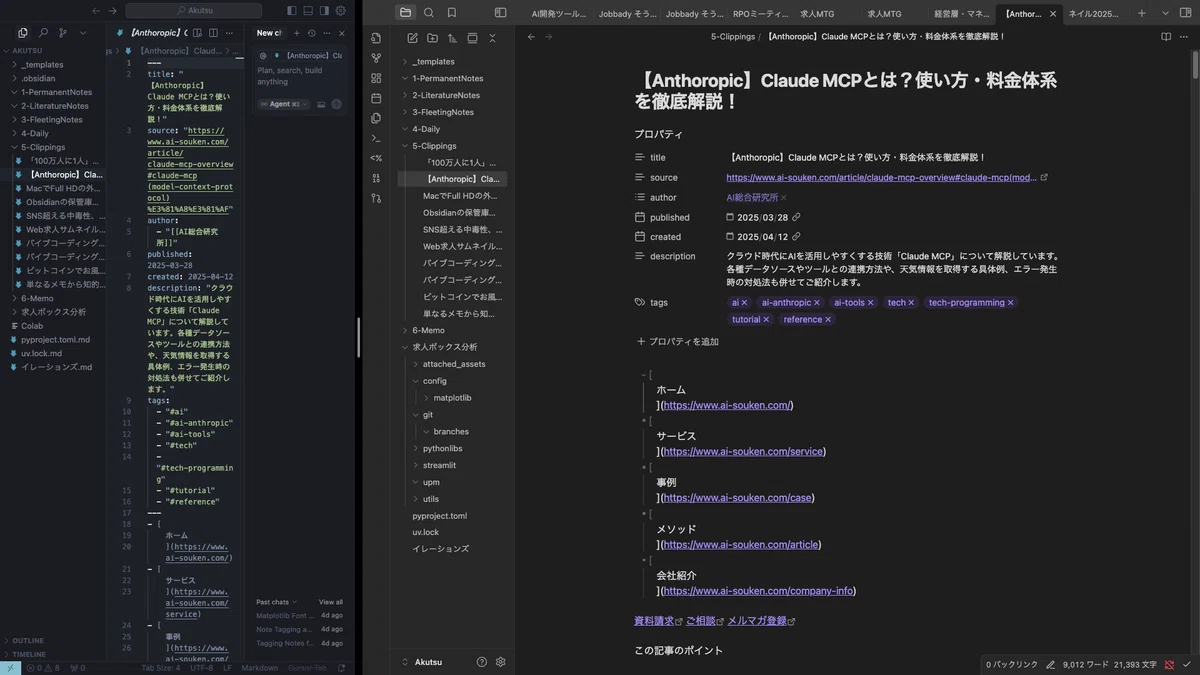Open graph view from the Obsidian ribbon
The image size is (1200, 675).
click(376, 58)
